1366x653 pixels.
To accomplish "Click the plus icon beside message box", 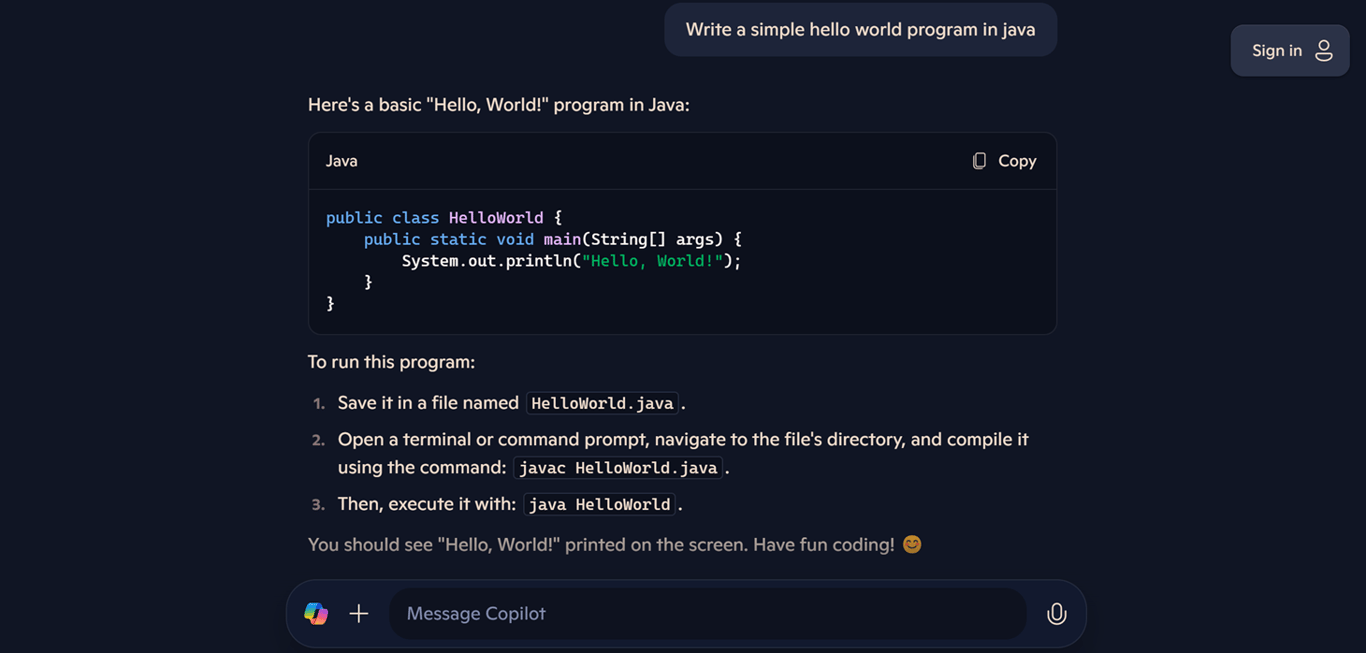I will (359, 613).
